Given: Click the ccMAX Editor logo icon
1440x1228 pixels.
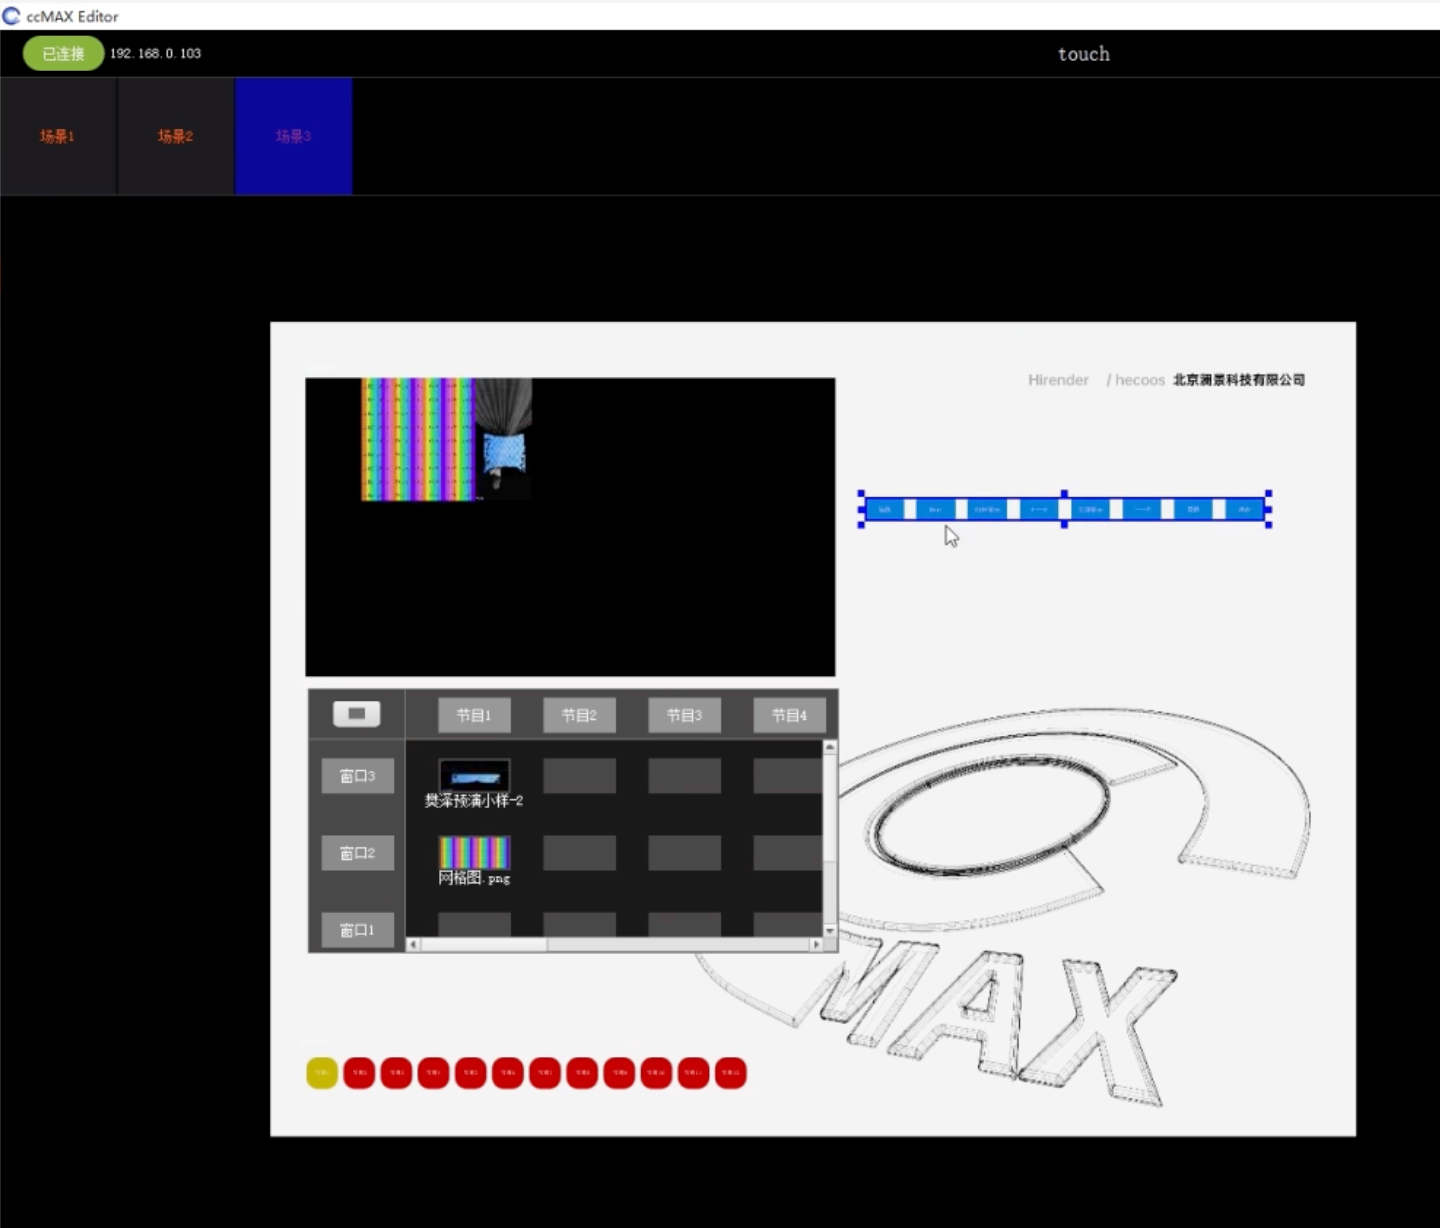Looking at the screenshot, I should (x=12, y=16).
